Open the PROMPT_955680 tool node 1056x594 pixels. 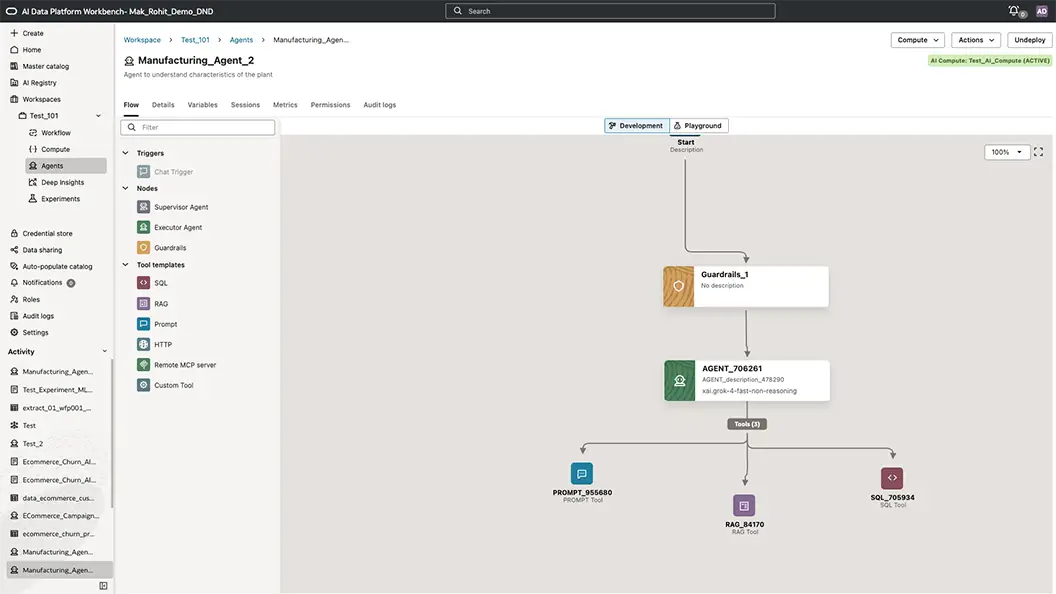coord(582,473)
